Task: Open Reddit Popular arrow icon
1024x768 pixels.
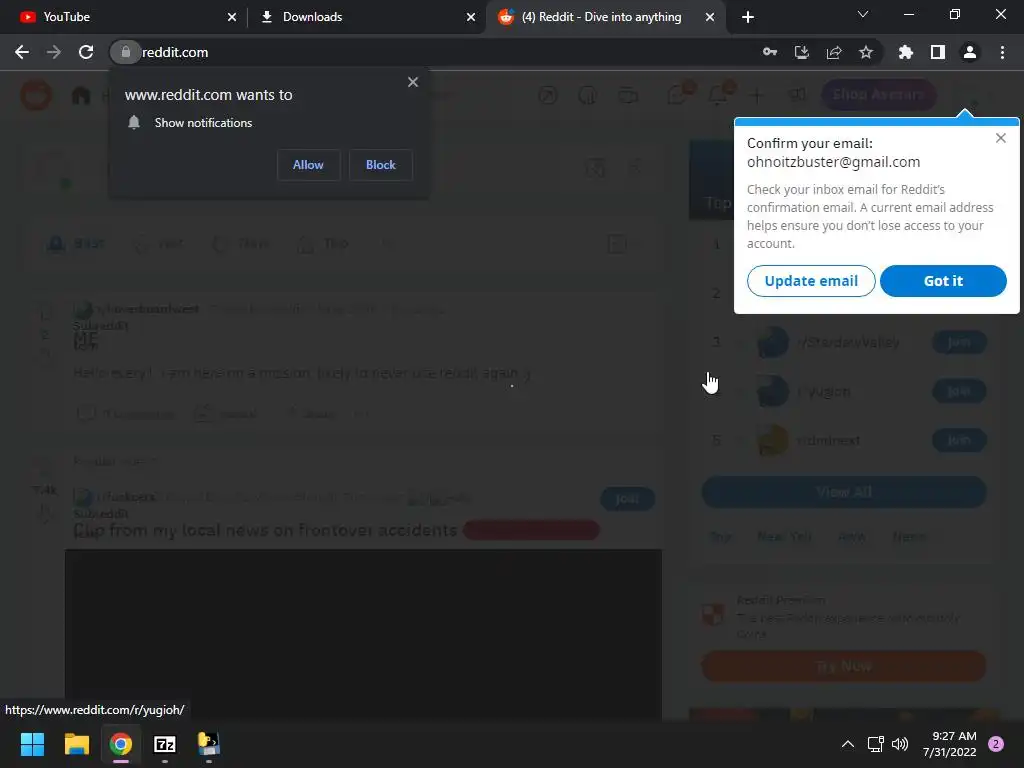Action: 548,95
